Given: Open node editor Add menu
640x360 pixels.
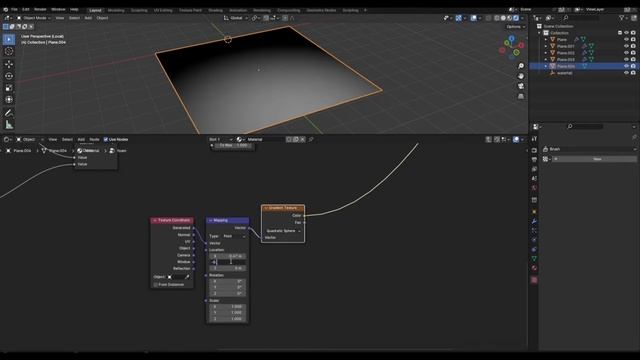Looking at the screenshot, I should coord(81,140).
